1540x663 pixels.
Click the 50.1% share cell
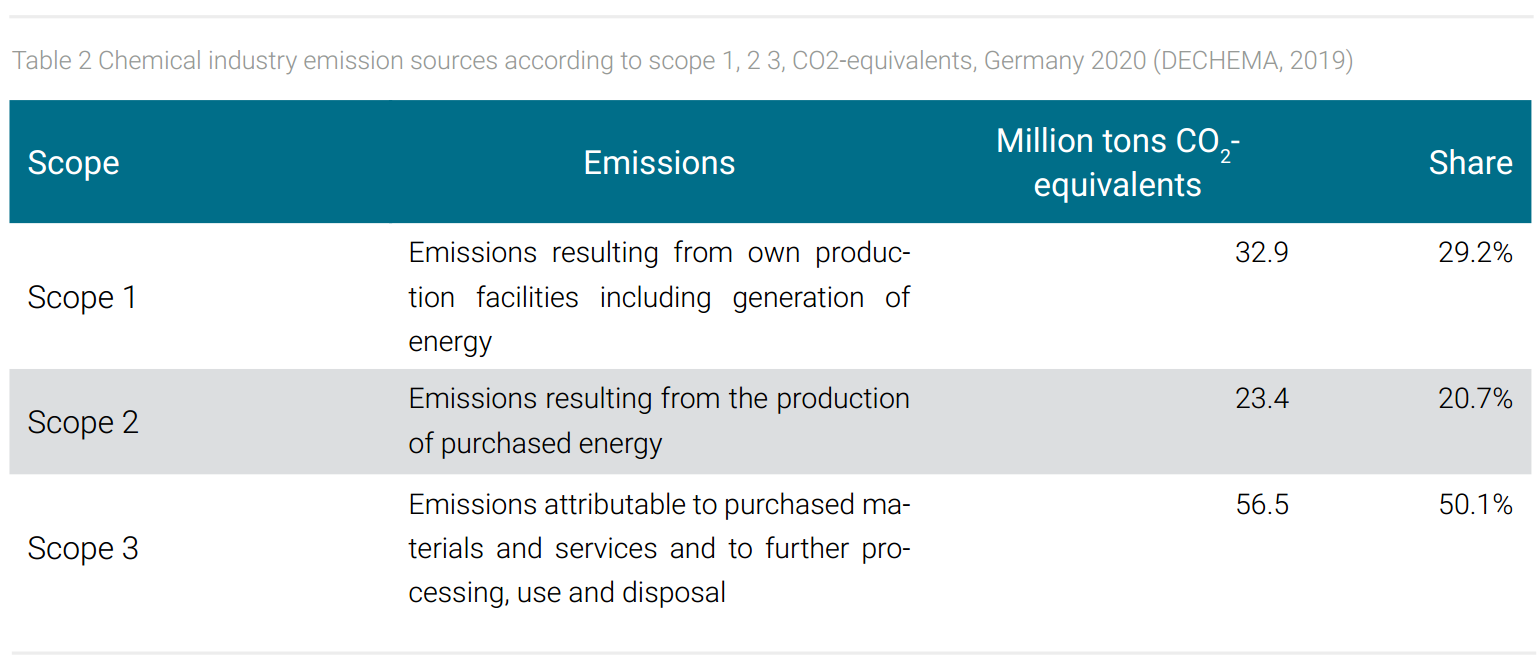coord(1475,505)
